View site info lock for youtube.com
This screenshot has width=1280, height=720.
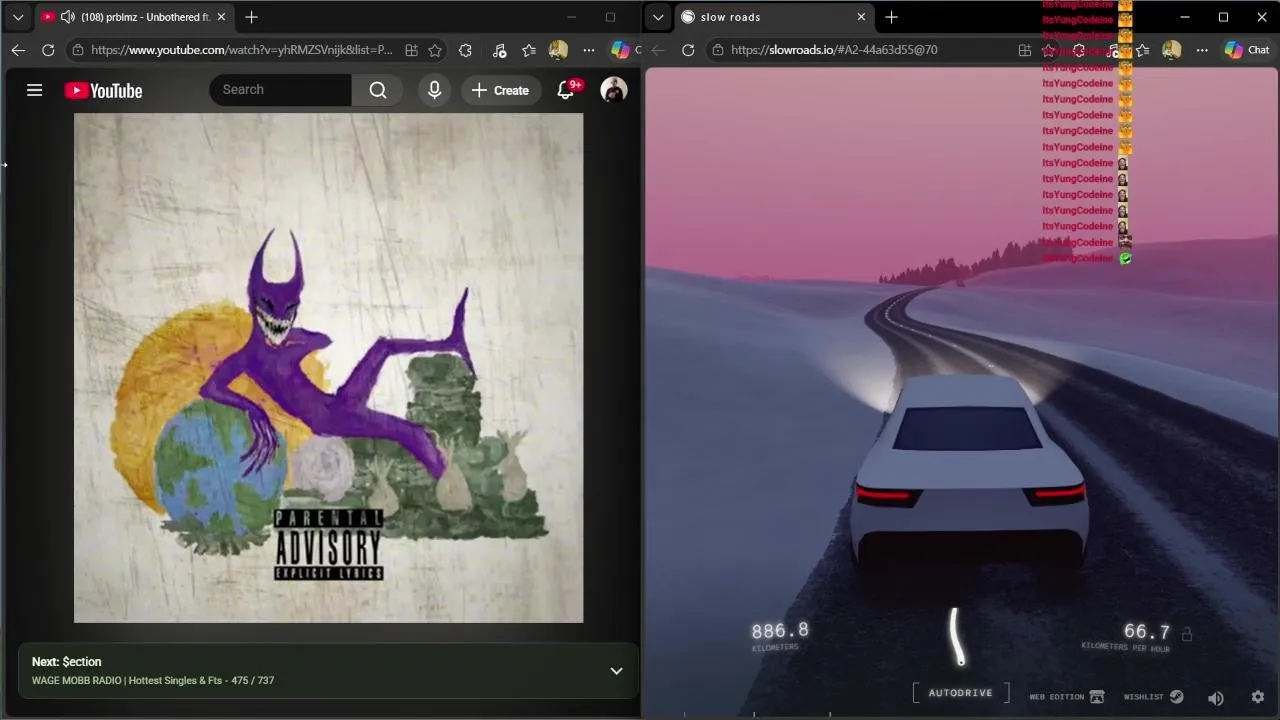[x=78, y=50]
